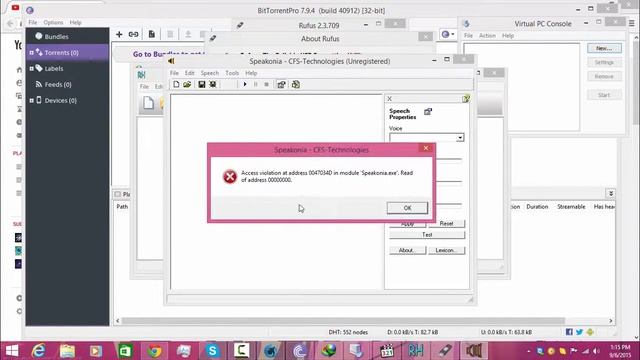The width and height of the screenshot is (640, 360).
Task: Click Android icon in BitTorrent status bar
Action: tap(590, 332)
